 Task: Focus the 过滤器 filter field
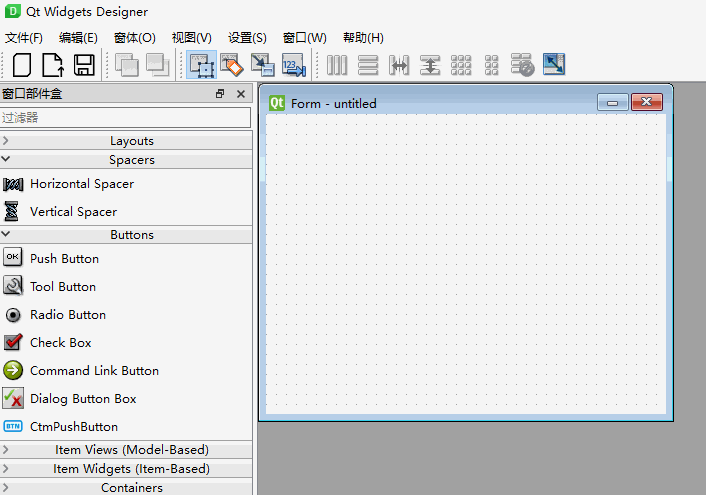click(x=125, y=118)
